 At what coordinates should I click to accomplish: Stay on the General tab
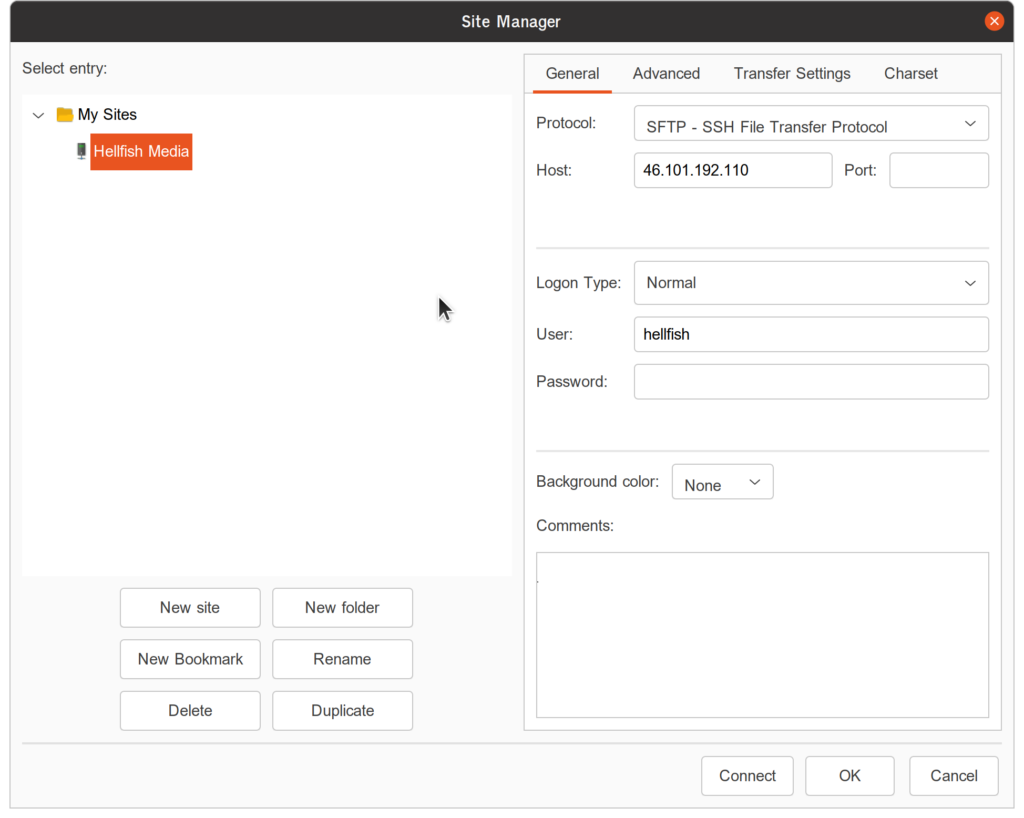coord(572,73)
